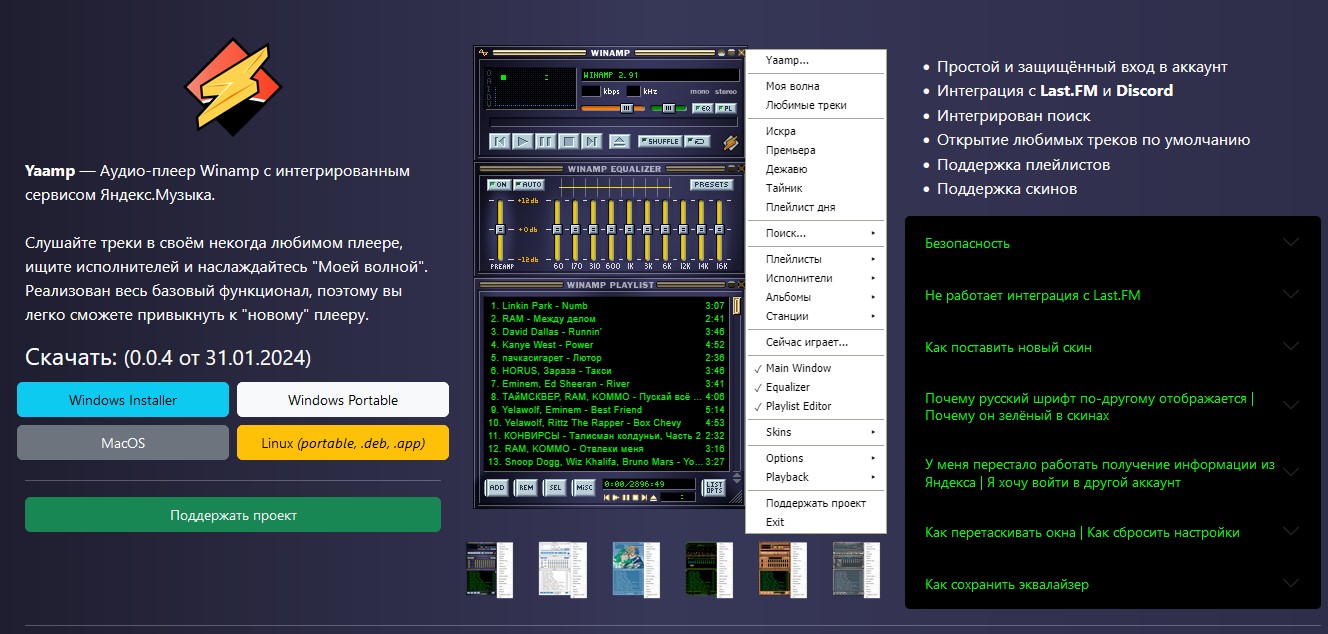Click the play button in Winamp main window
Viewport: 1328px width, 634px height.
point(523,141)
